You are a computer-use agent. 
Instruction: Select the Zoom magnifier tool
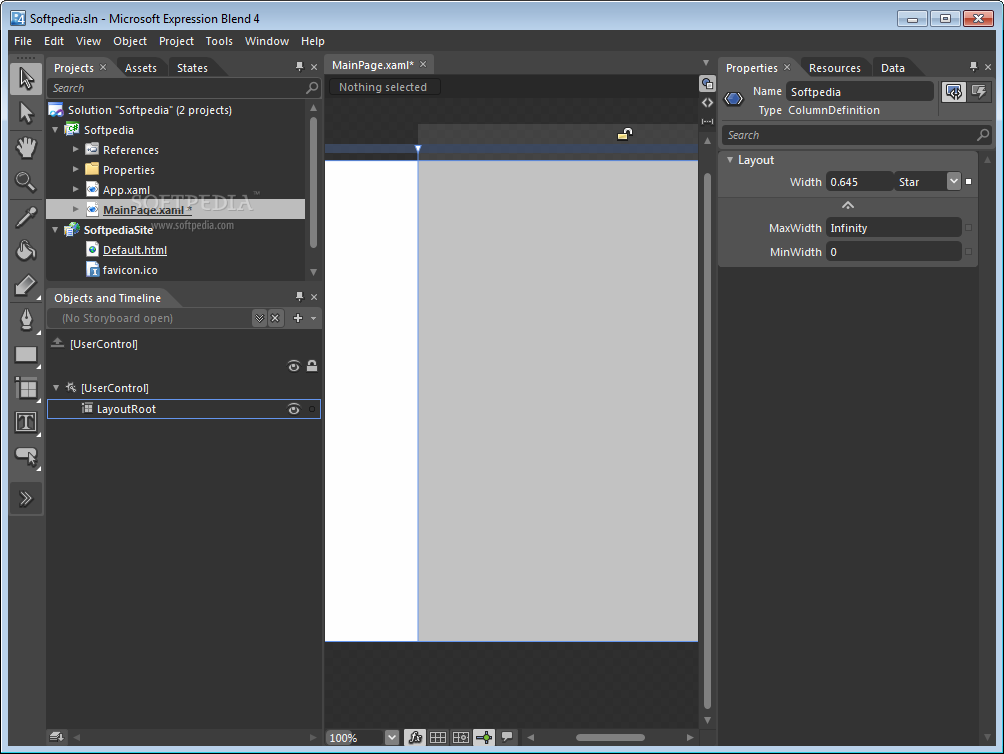26,182
